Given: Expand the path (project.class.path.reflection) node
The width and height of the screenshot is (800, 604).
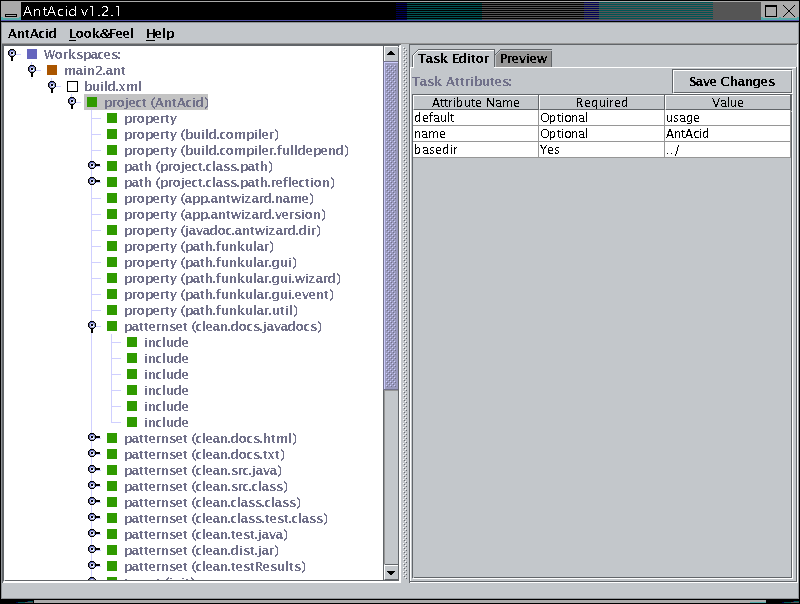Looking at the screenshot, I should point(92,182).
